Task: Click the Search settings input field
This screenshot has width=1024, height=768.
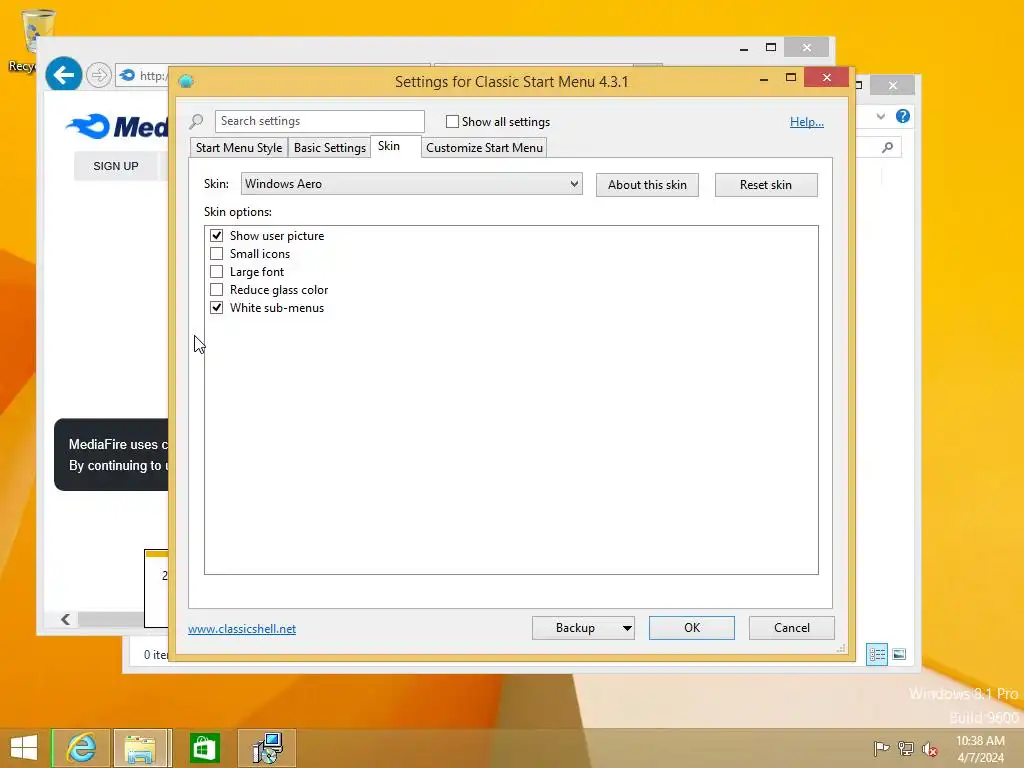Action: (319, 121)
